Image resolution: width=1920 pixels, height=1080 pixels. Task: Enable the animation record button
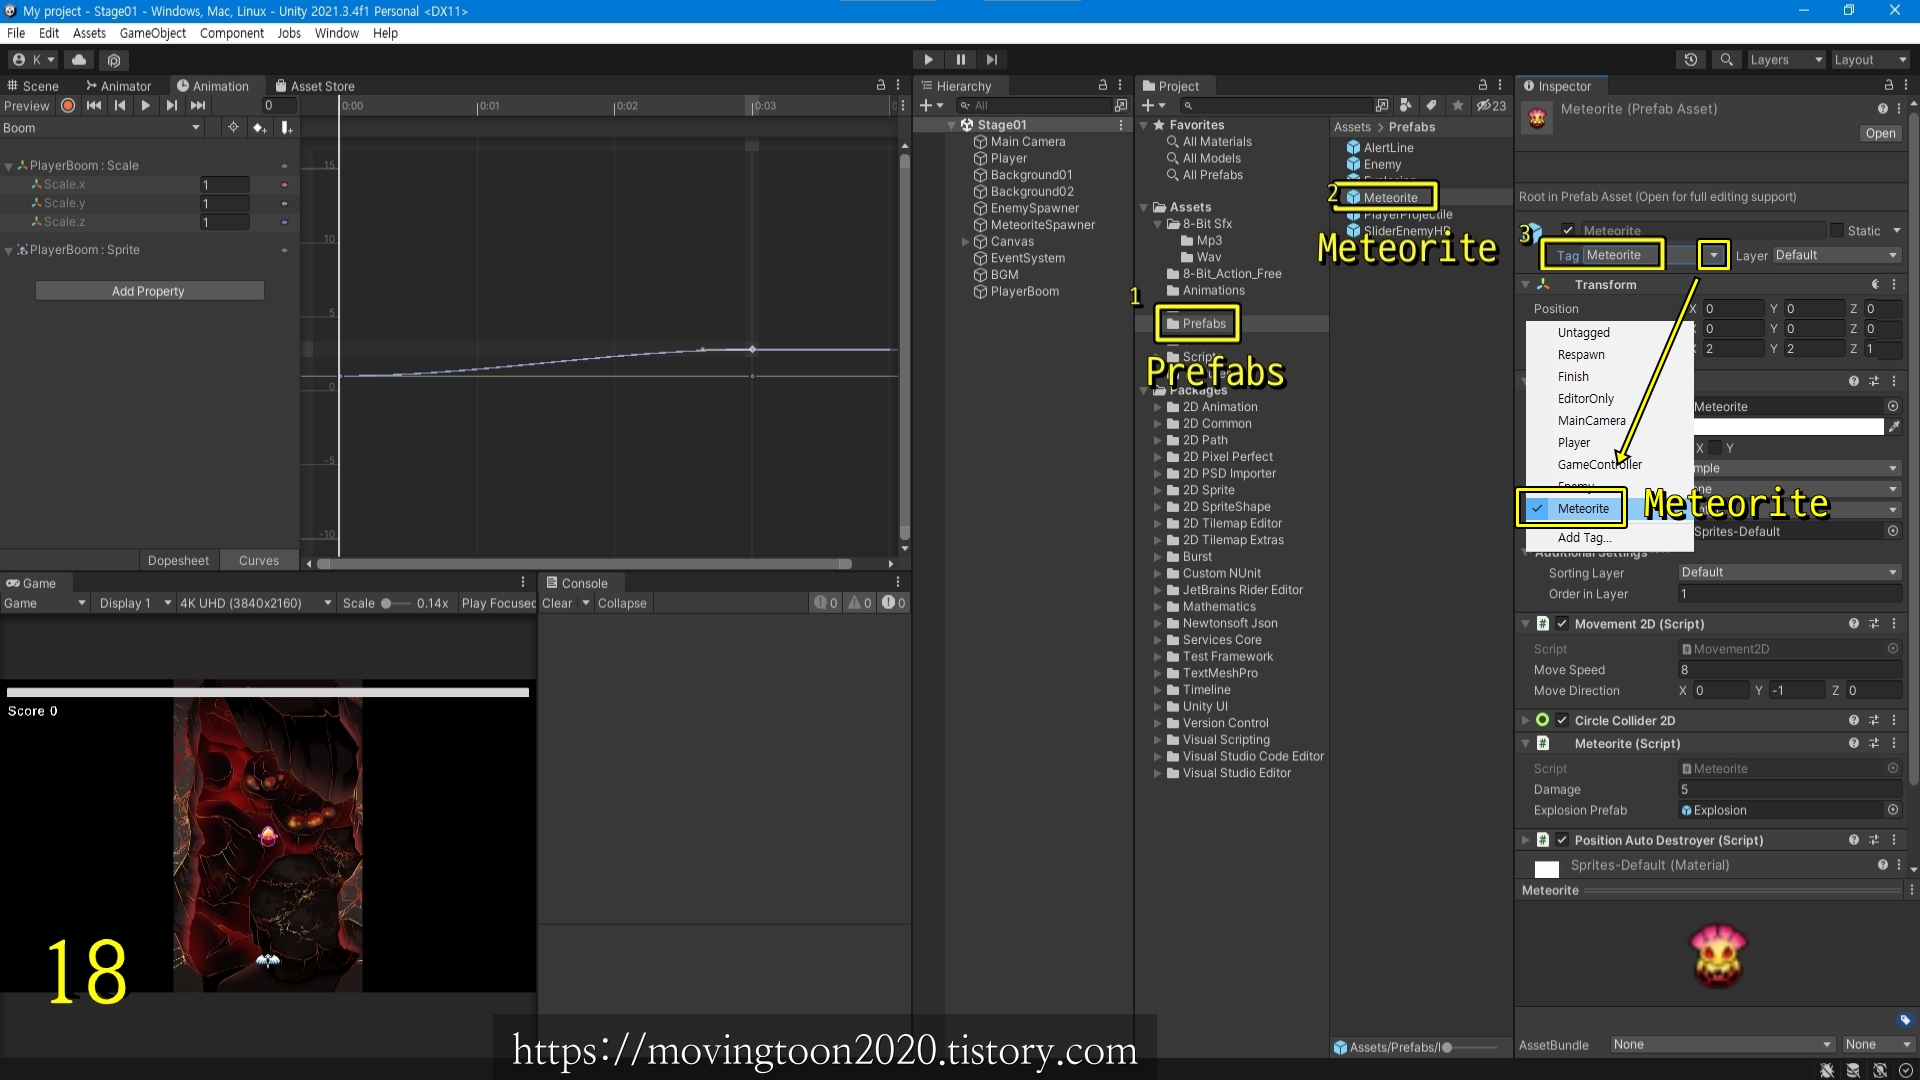click(x=68, y=105)
